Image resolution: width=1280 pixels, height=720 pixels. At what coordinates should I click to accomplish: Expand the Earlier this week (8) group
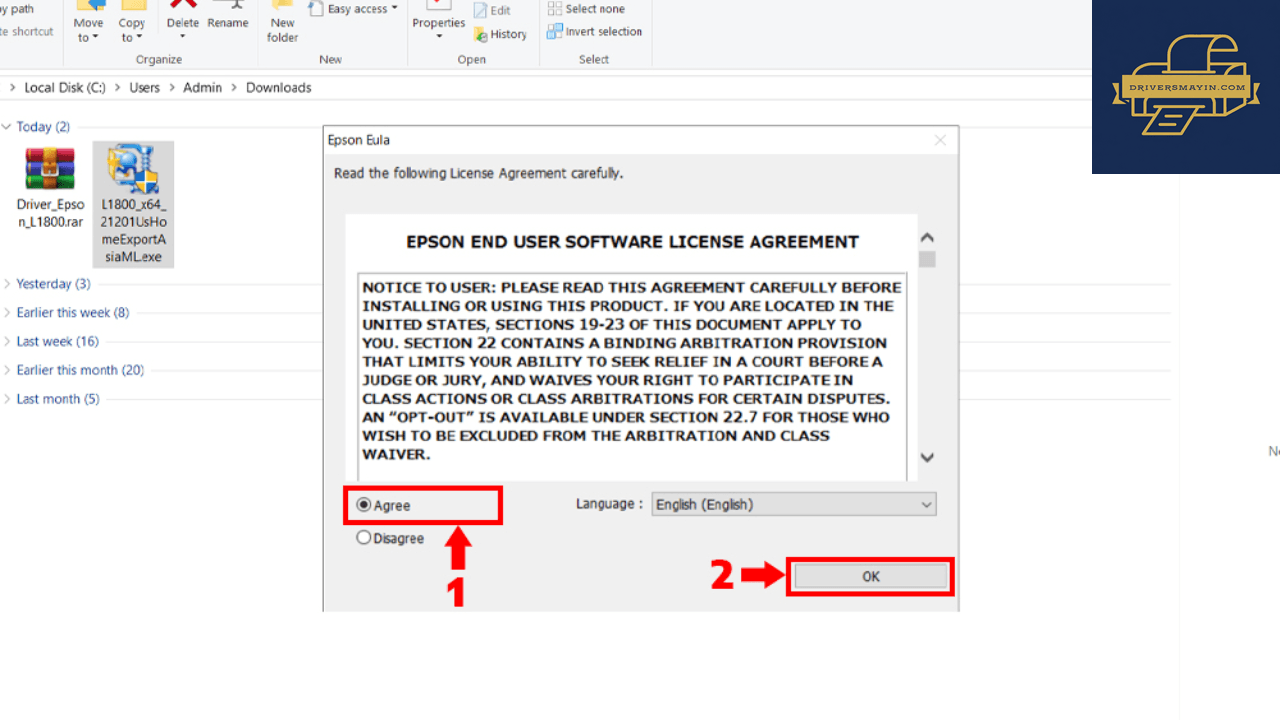click(7, 313)
